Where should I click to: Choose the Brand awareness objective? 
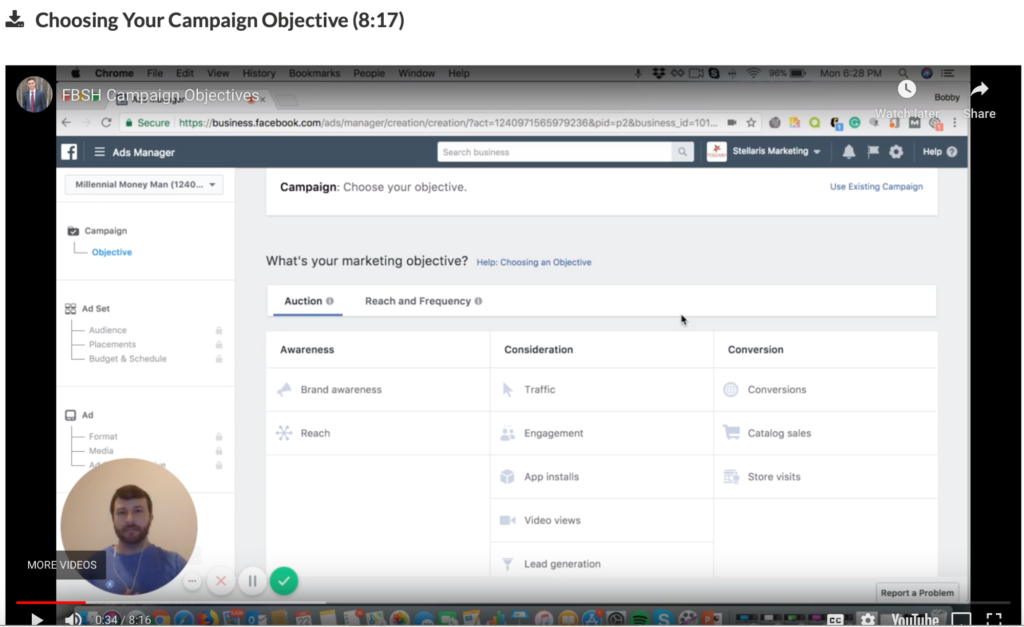tap(377, 389)
